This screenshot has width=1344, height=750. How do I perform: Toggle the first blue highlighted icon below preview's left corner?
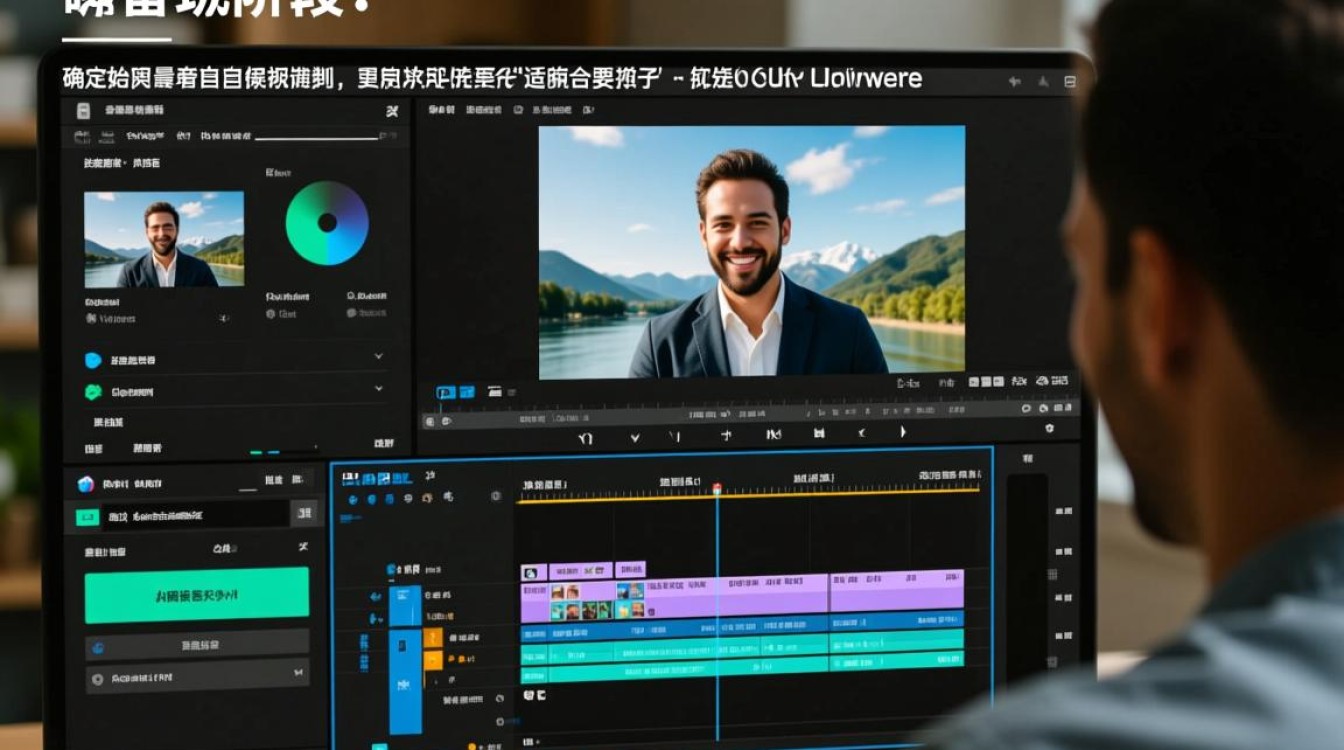pos(446,393)
